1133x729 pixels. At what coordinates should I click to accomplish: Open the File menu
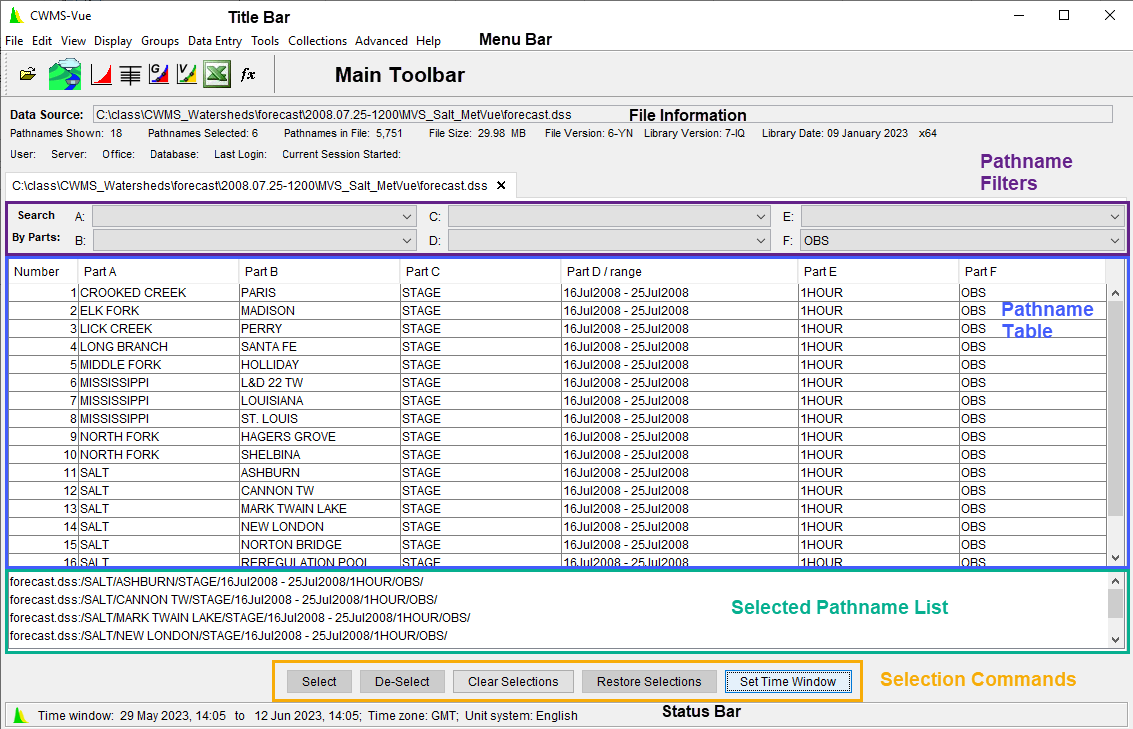(x=14, y=41)
